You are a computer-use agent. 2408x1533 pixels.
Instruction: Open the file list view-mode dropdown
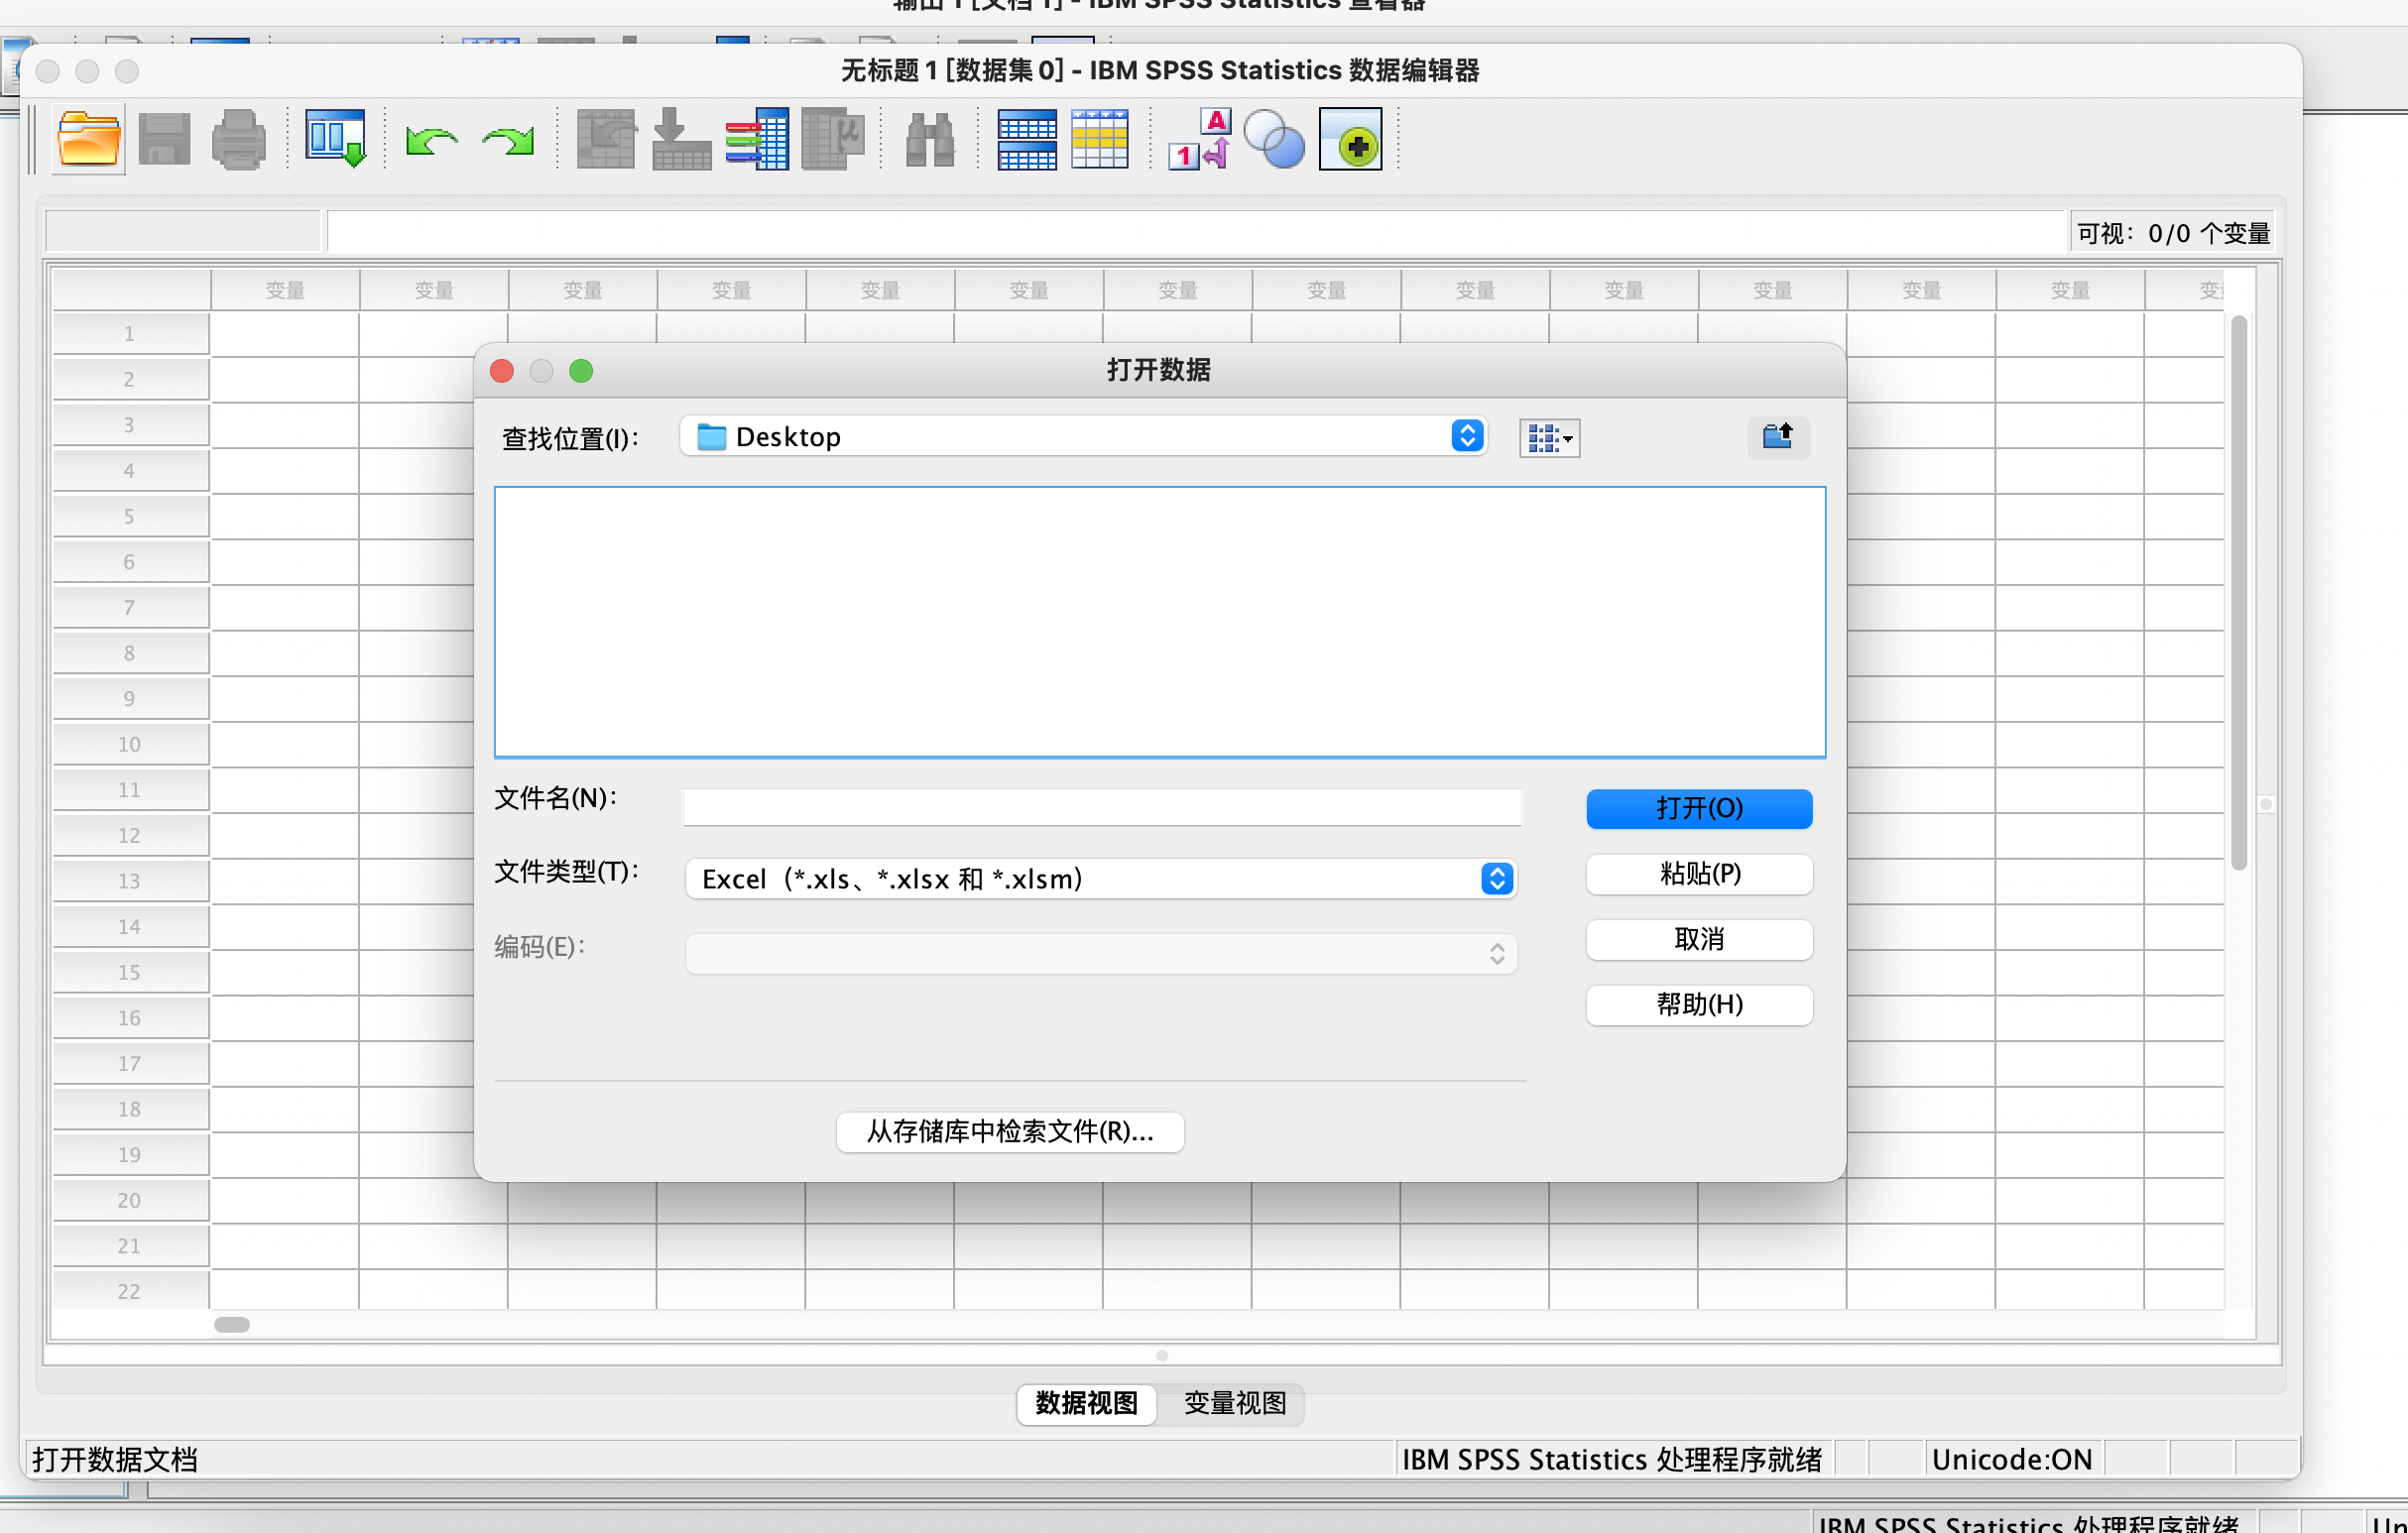coord(1549,438)
